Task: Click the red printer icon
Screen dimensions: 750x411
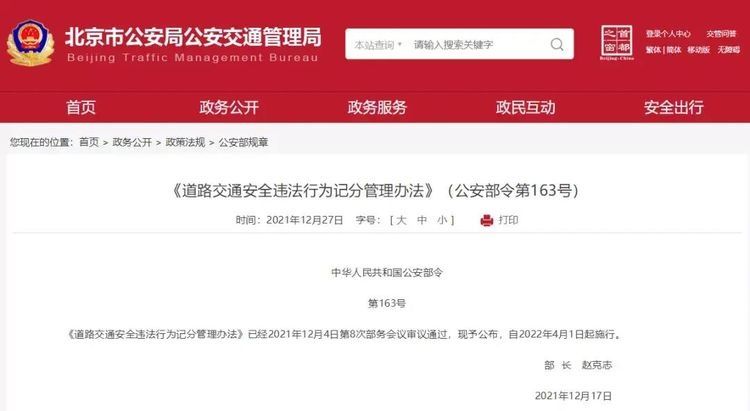Action: pos(486,220)
